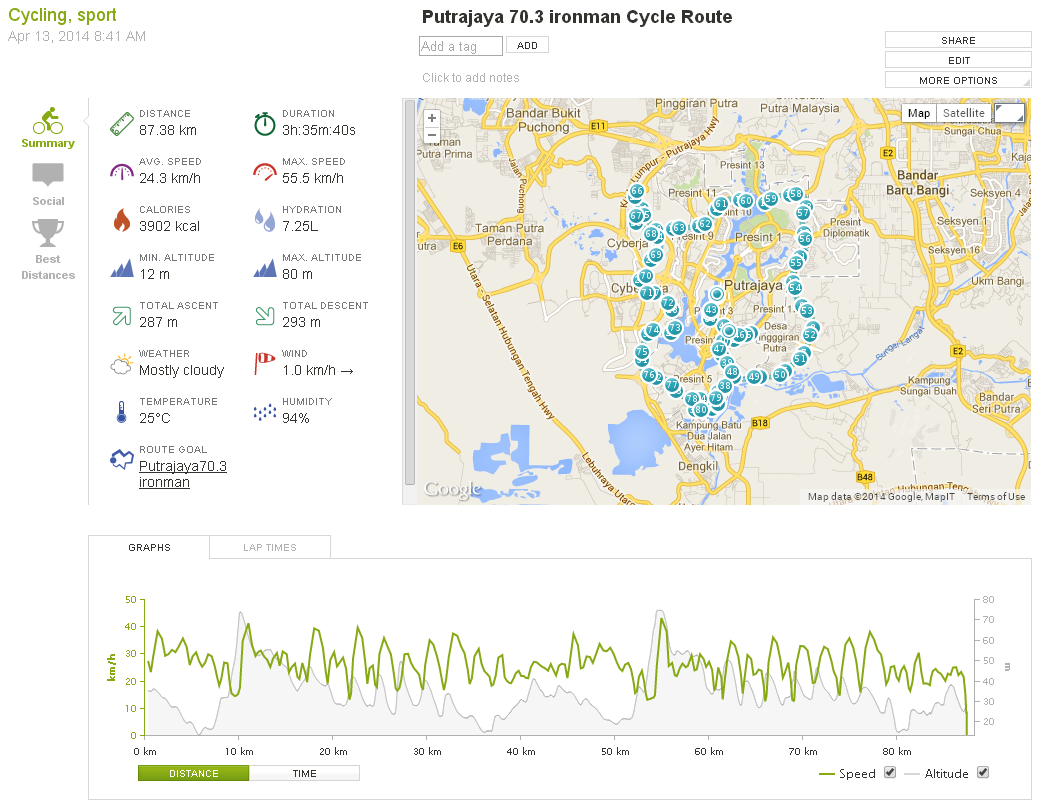The width and height of the screenshot is (1038, 803).
Task: Click the map zoom in plus button
Action: 432,117
